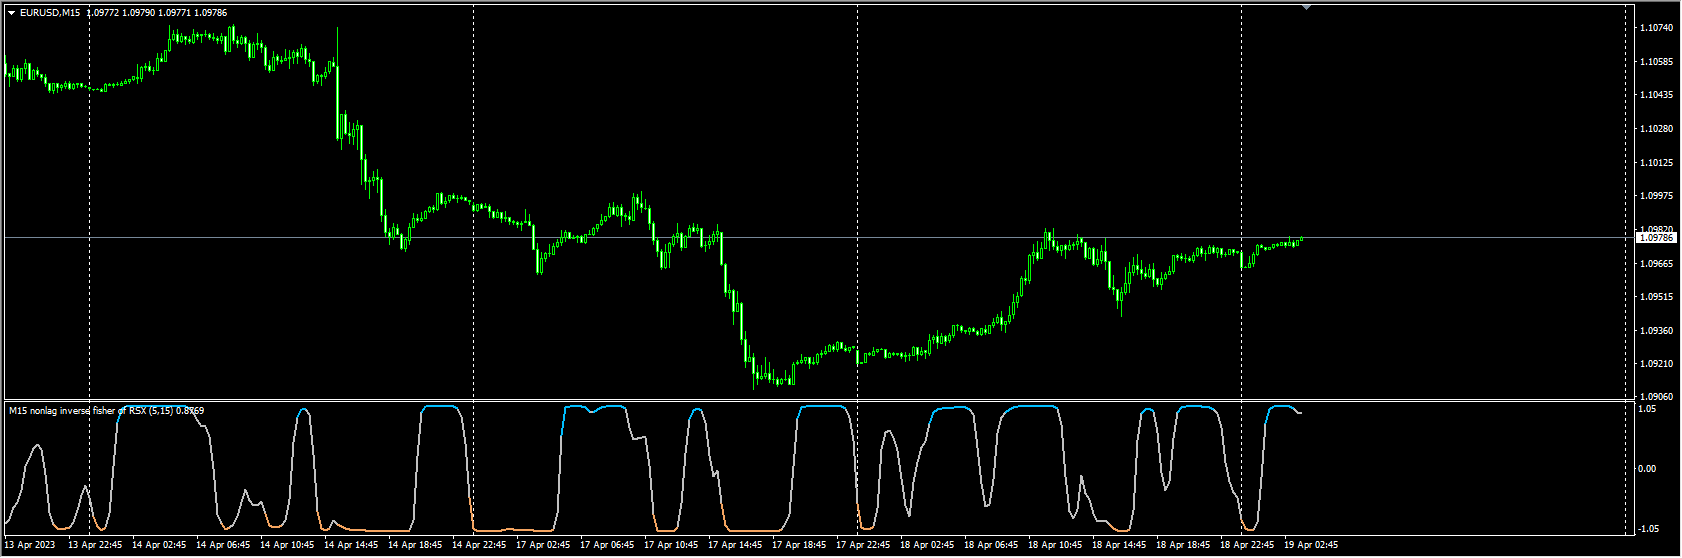Click time axis label '18 Apr 14:45'
Viewport: 1682px width, 558px height.
[x=1119, y=545]
